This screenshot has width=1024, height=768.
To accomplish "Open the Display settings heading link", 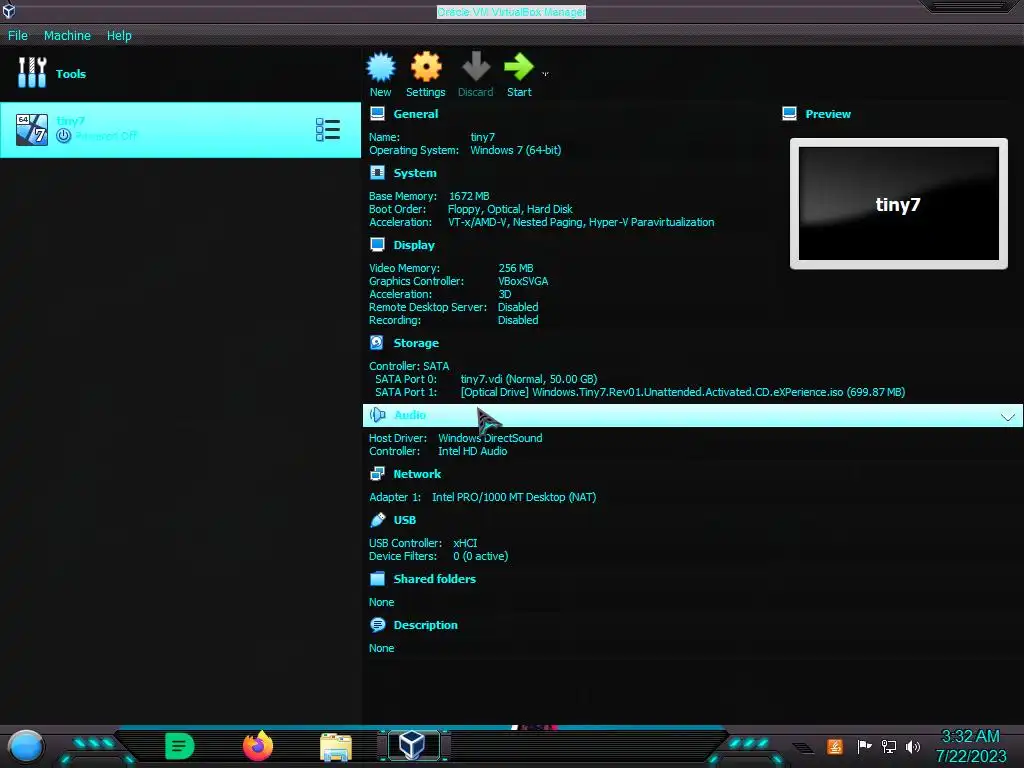I will (413, 245).
